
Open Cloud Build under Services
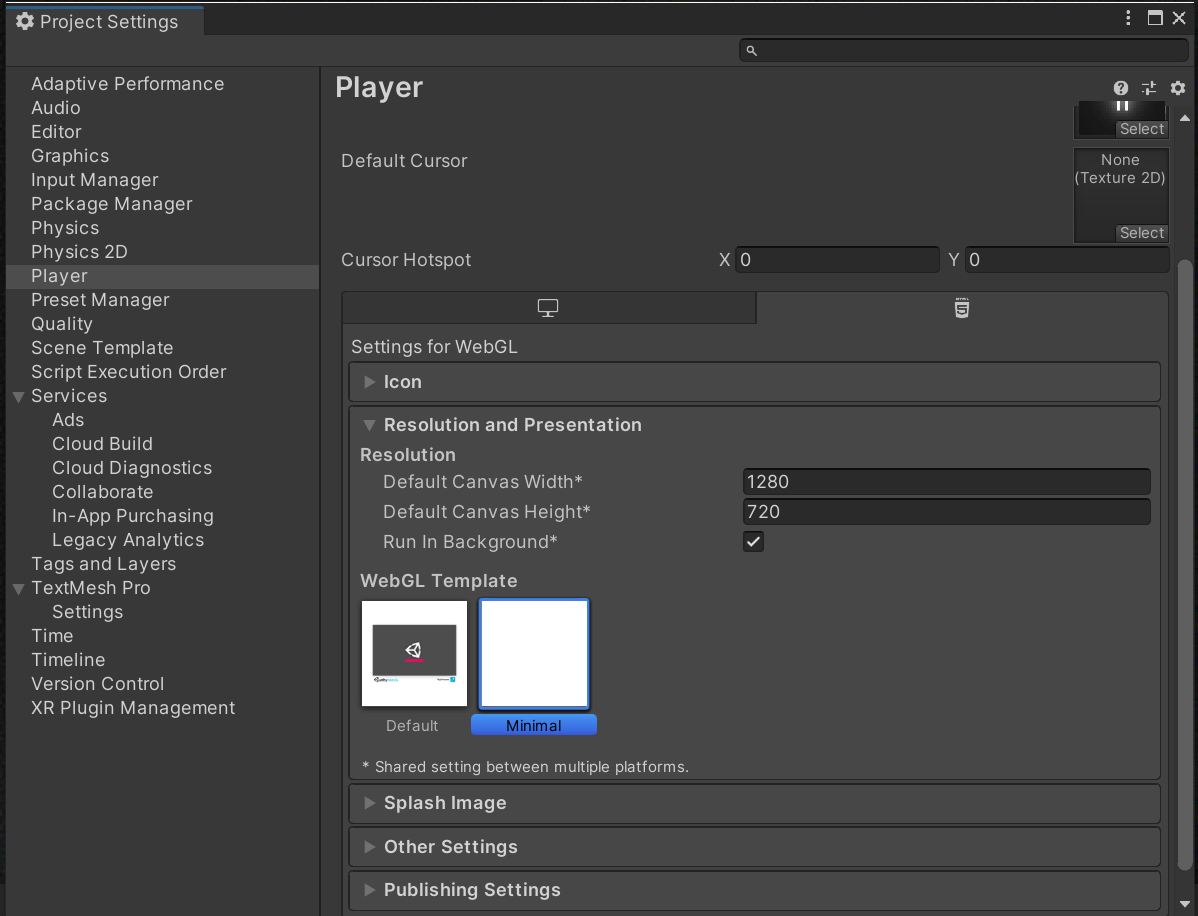(x=102, y=444)
